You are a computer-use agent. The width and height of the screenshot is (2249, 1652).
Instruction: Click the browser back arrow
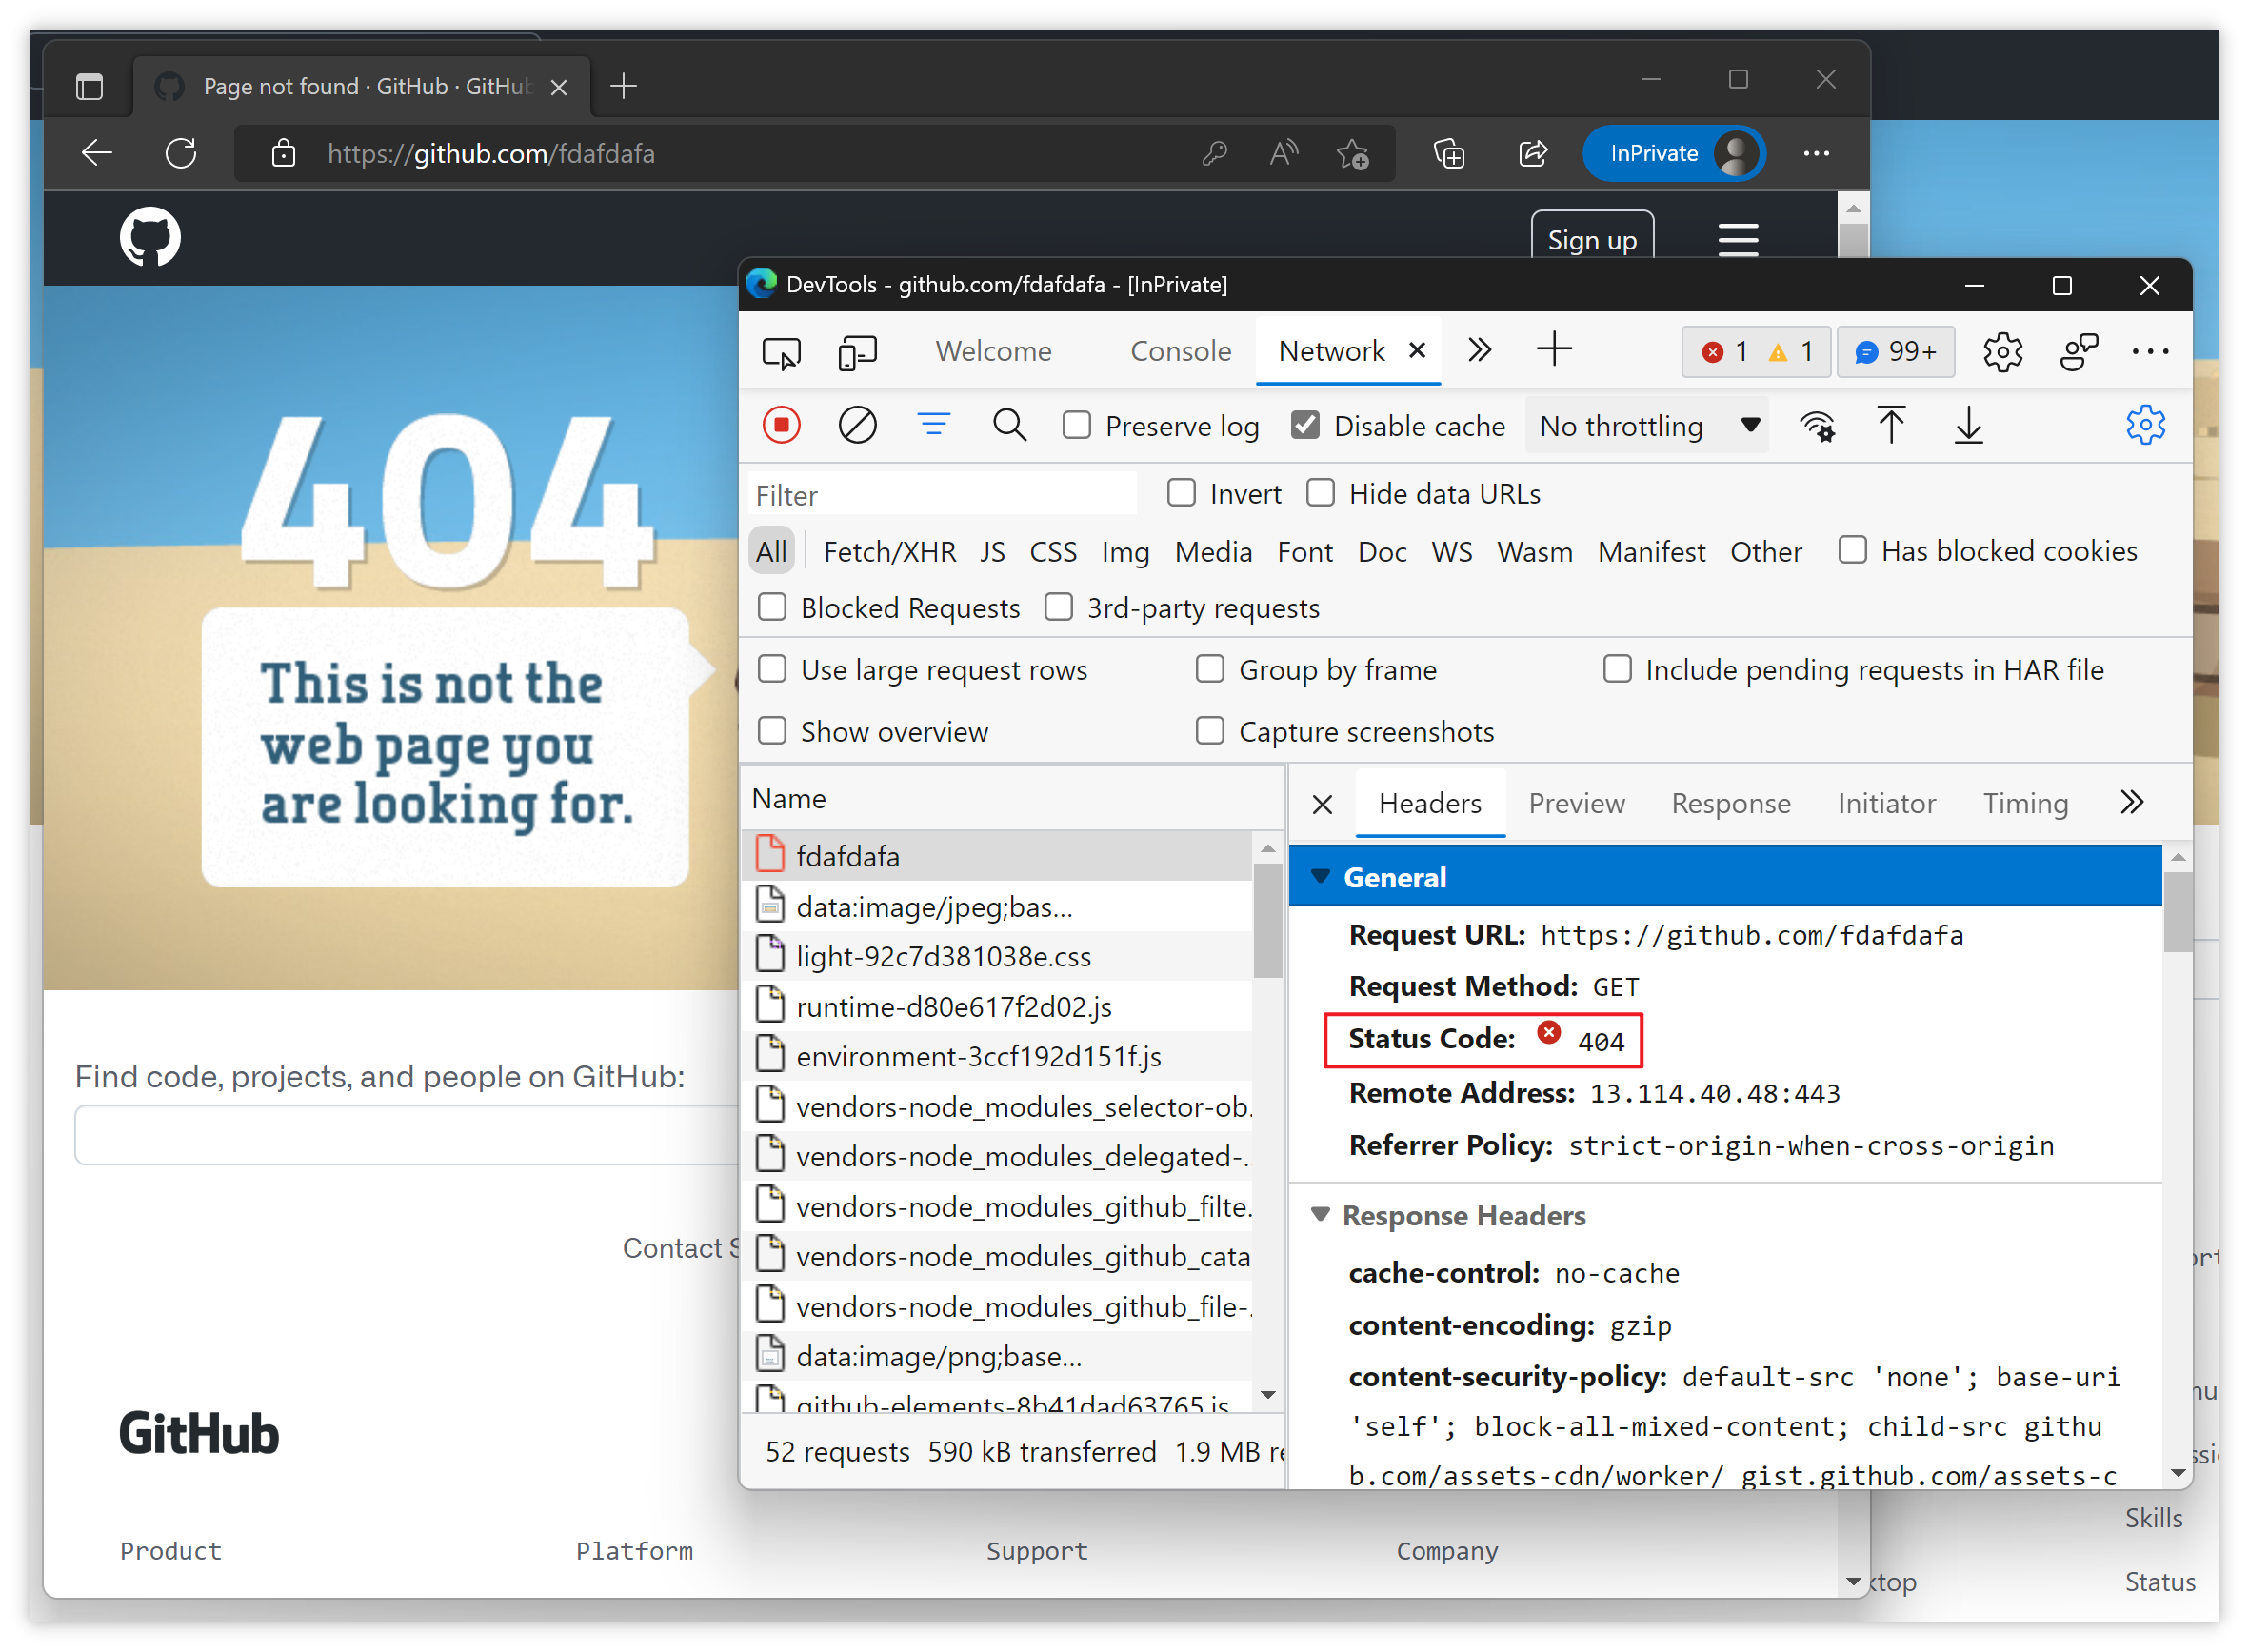coord(97,153)
